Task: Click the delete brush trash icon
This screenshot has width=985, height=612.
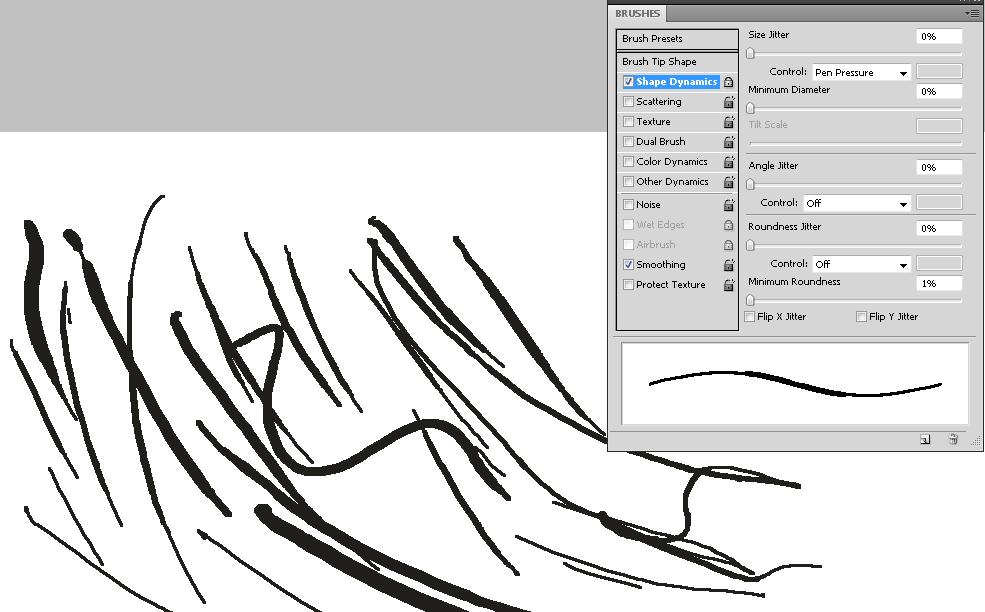Action: coord(953,439)
